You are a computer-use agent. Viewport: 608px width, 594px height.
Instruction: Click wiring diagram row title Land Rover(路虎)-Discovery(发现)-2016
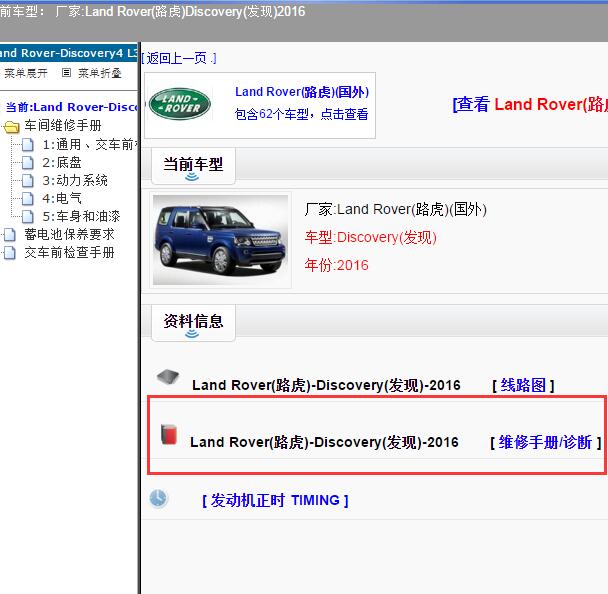click(326, 385)
